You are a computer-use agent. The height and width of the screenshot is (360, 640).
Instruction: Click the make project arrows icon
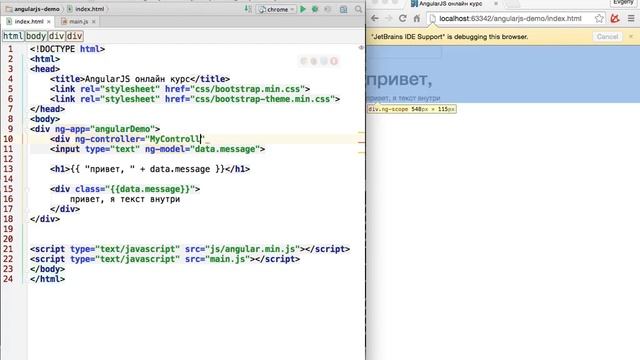point(248,9)
